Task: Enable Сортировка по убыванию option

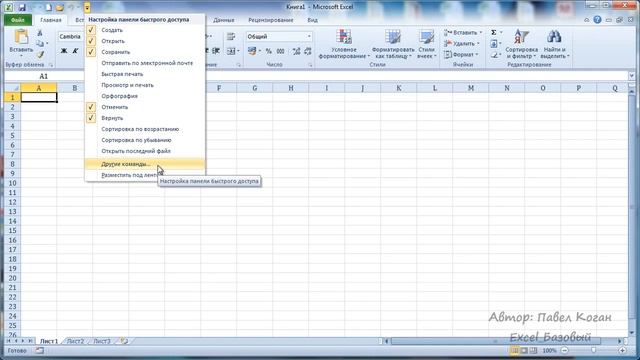Action: pos(144,140)
